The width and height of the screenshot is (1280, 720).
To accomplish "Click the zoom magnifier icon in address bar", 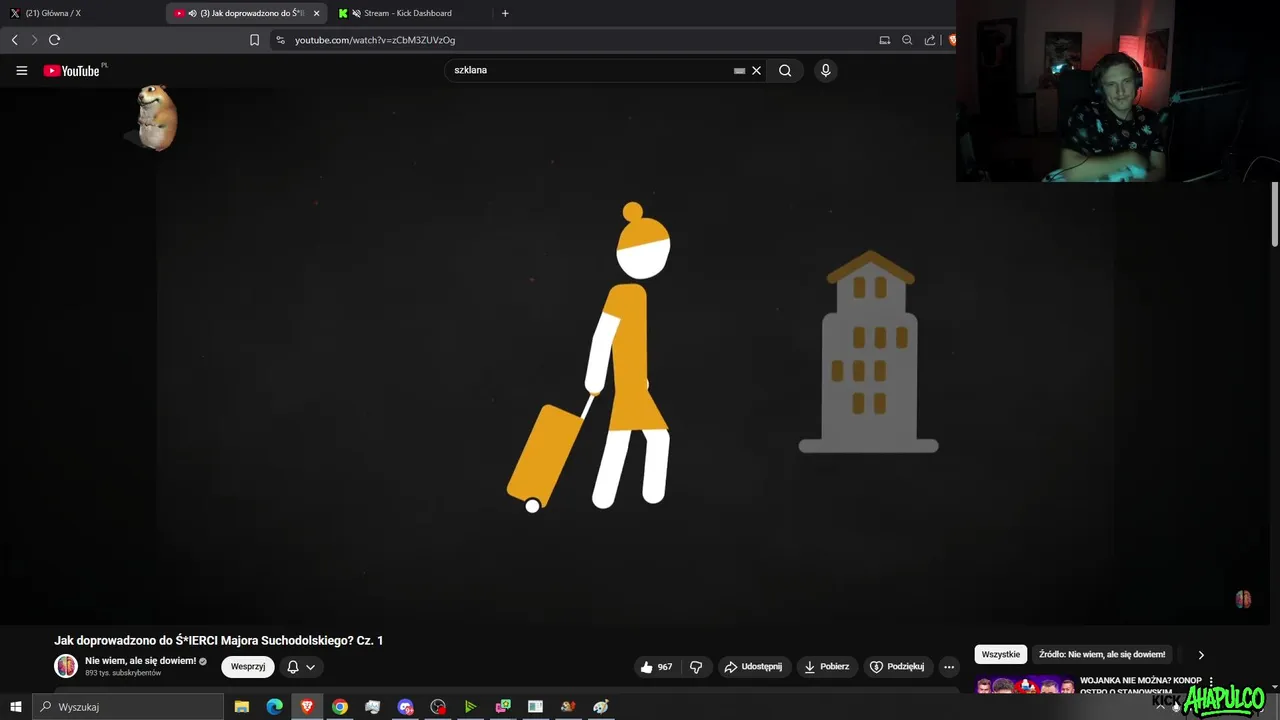I will tap(907, 40).
